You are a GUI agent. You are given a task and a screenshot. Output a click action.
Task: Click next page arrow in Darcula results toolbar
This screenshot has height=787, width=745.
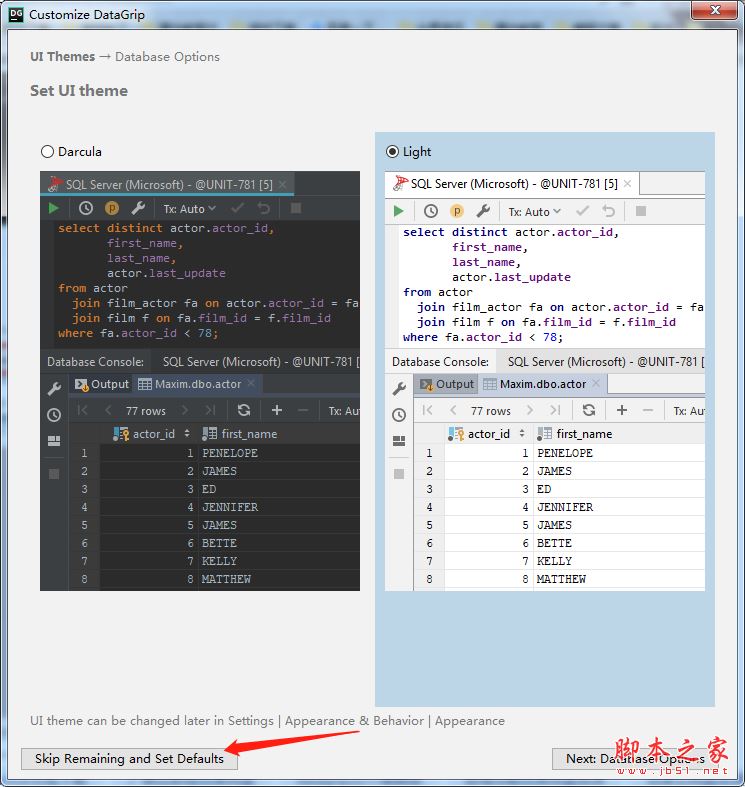tap(185, 411)
